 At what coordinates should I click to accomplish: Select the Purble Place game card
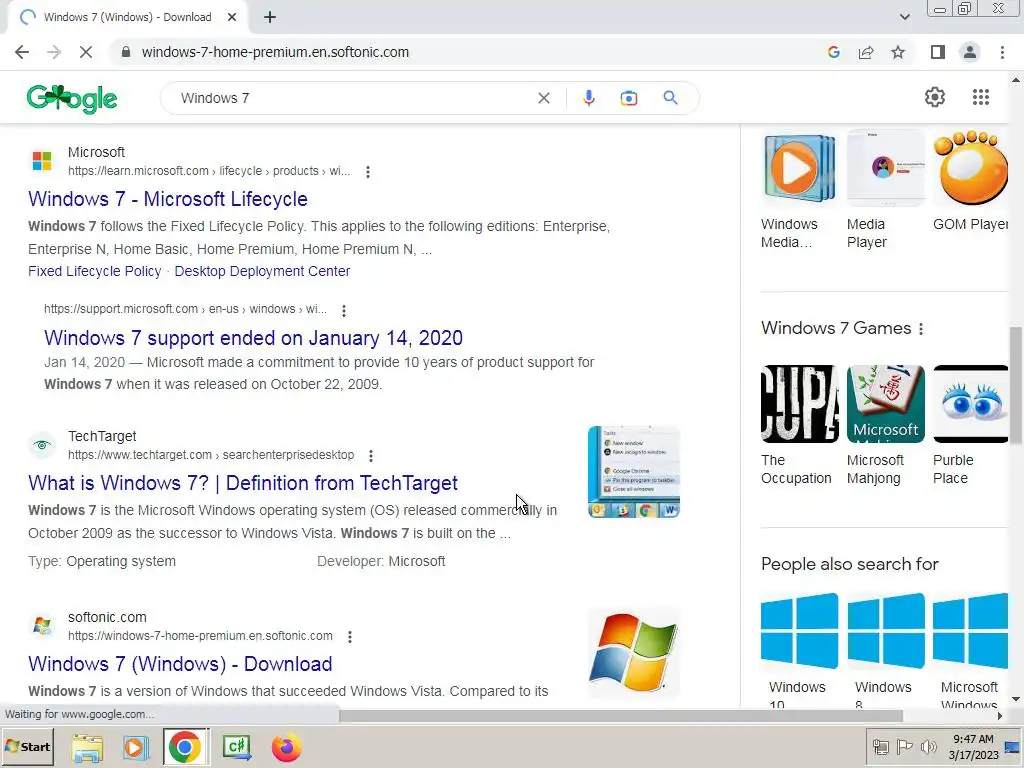point(970,426)
